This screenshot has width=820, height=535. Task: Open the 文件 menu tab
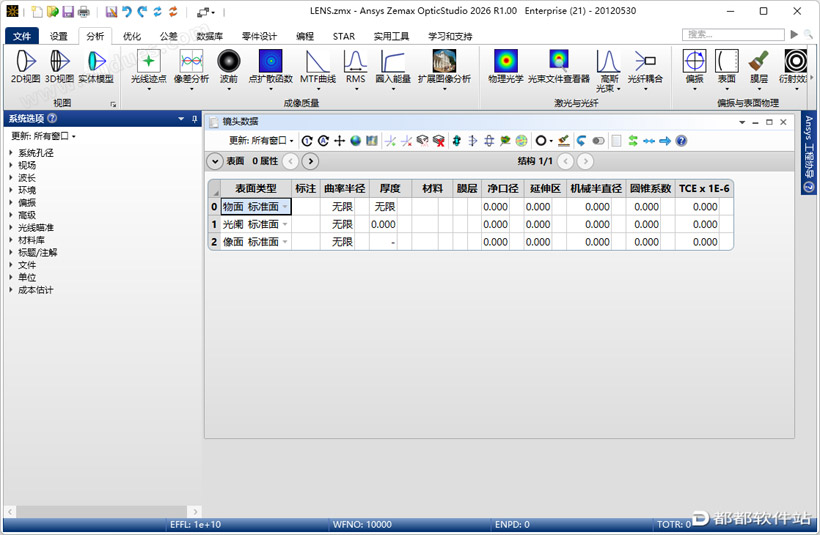tap(22, 36)
